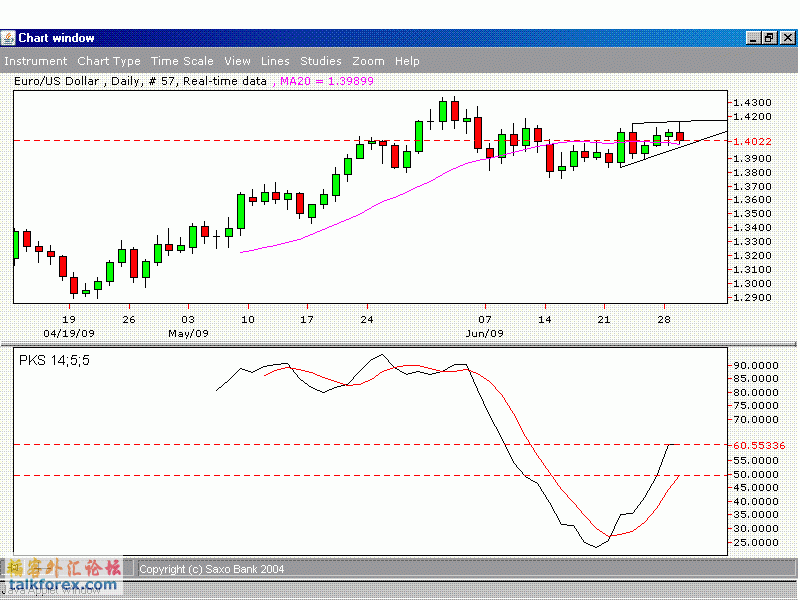This screenshot has width=800, height=600.
Task: Click the Jun/09 date label
Action: pyautogui.click(x=485, y=334)
